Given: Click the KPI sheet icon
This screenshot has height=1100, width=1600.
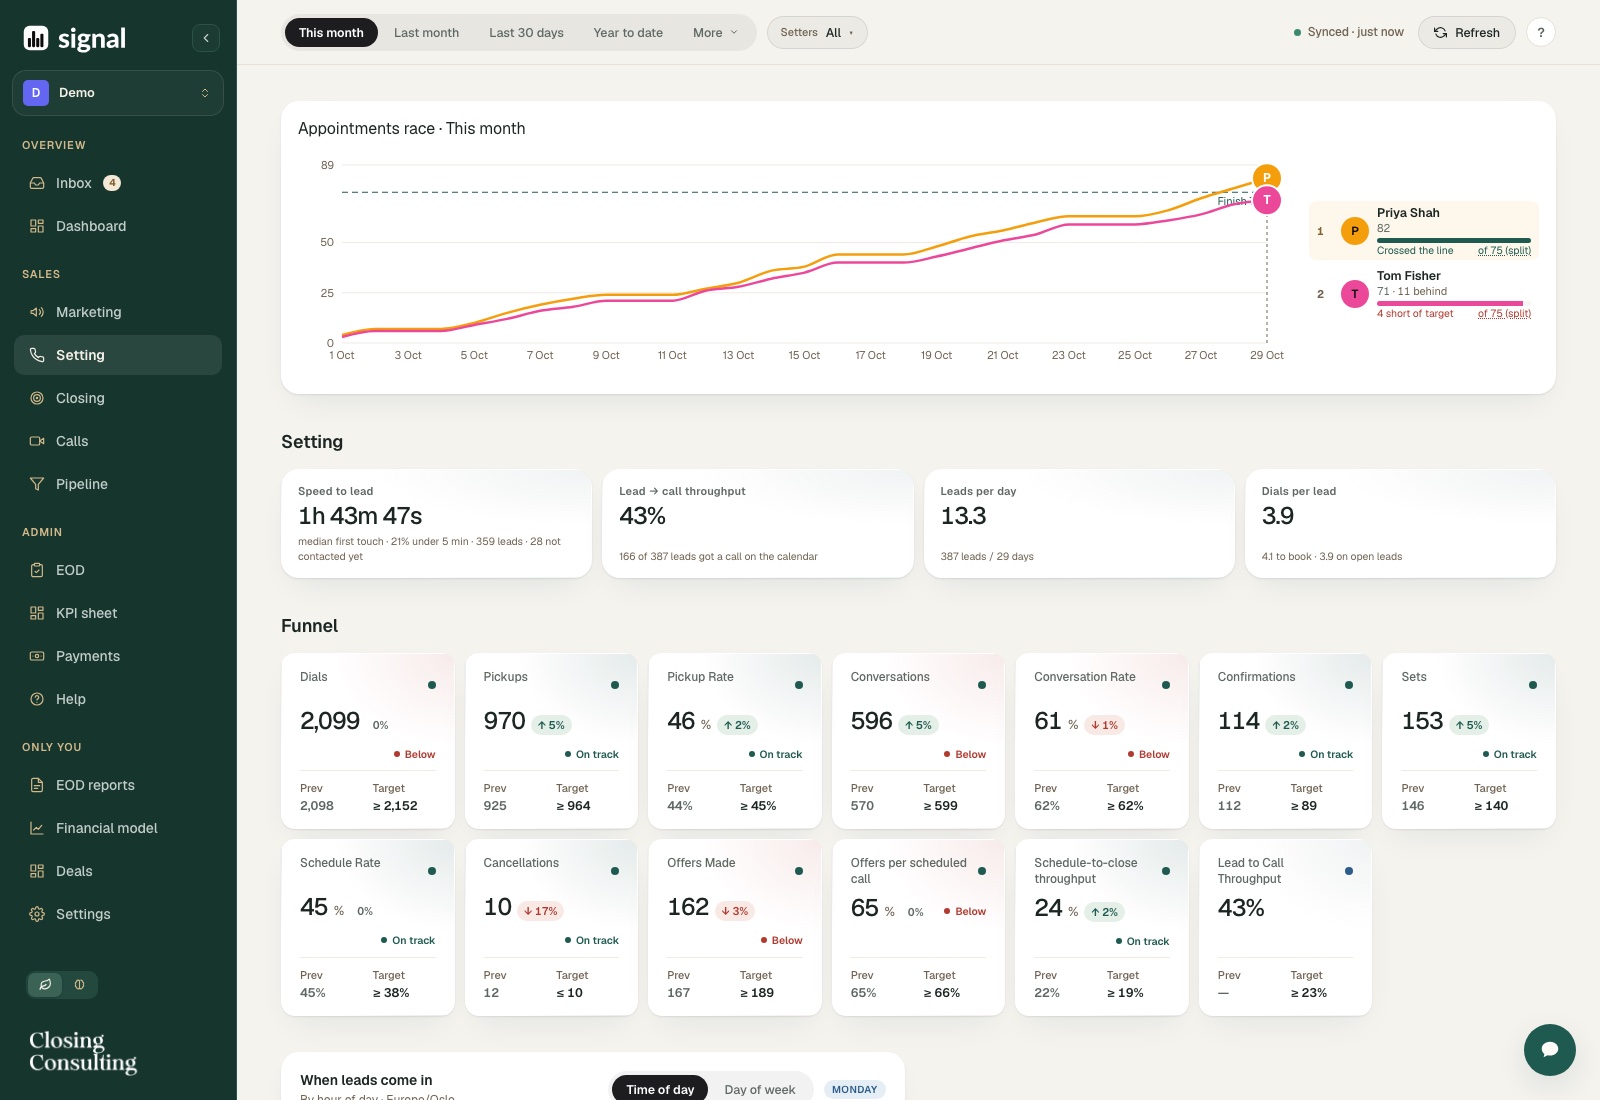Looking at the screenshot, I should (x=37, y=613).
